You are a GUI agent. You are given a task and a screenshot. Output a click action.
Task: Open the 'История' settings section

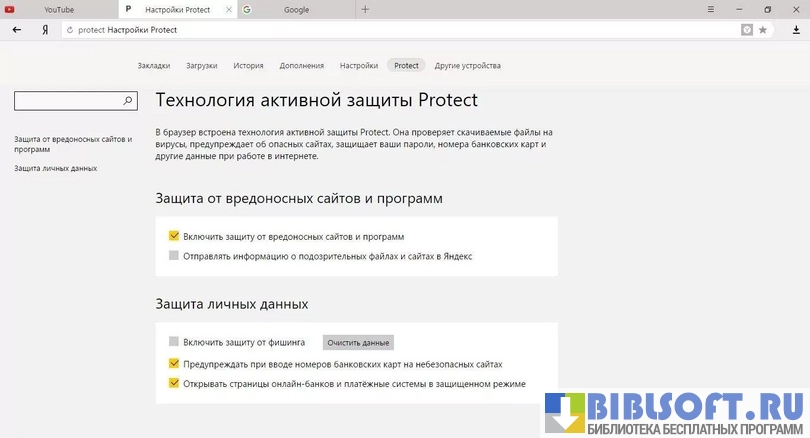(x=248, y=66)
